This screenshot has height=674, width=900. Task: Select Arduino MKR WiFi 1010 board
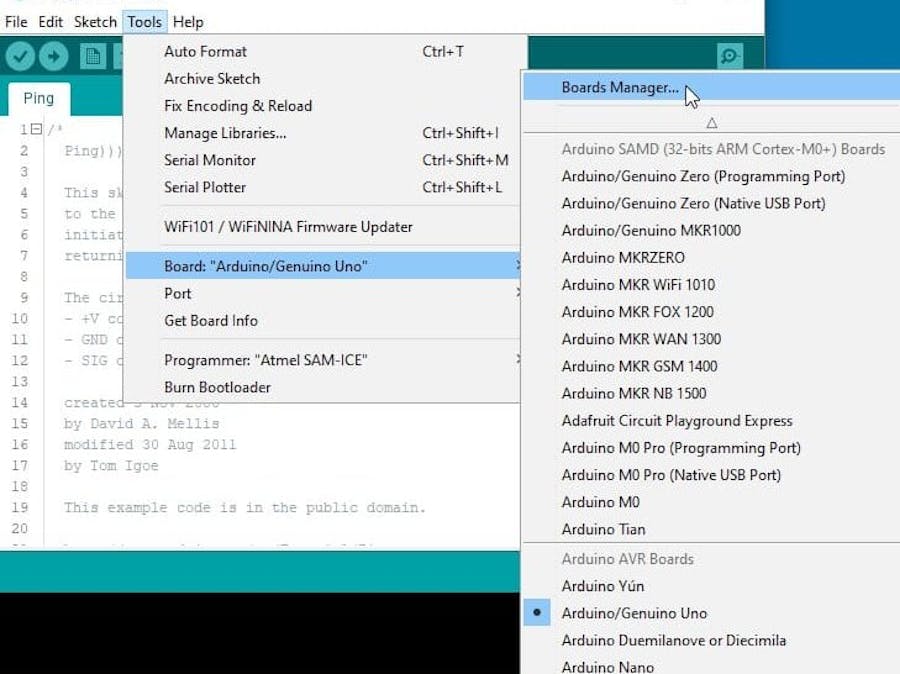tap(712, 285)
